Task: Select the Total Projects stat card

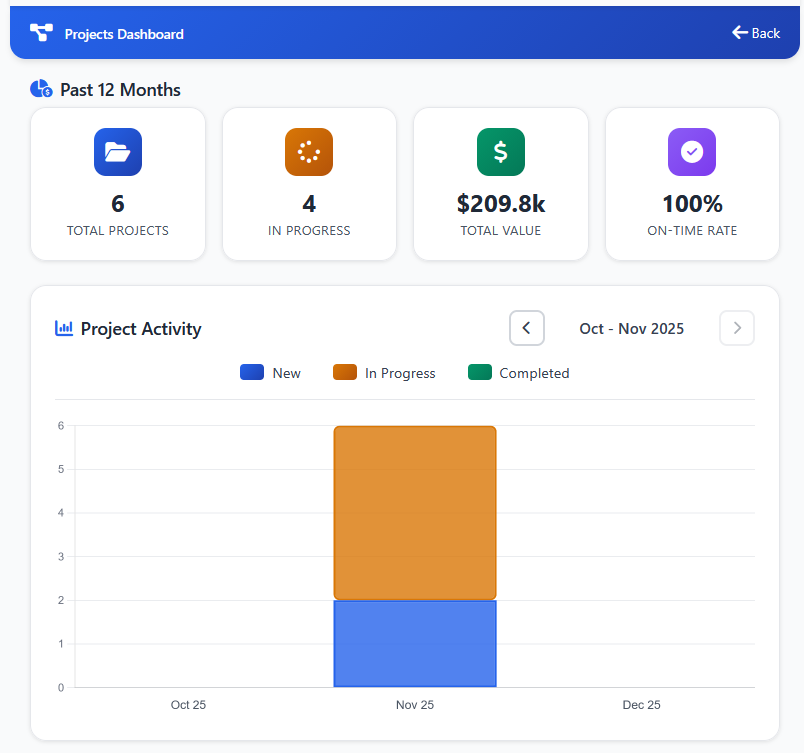Action: (117, 184)
